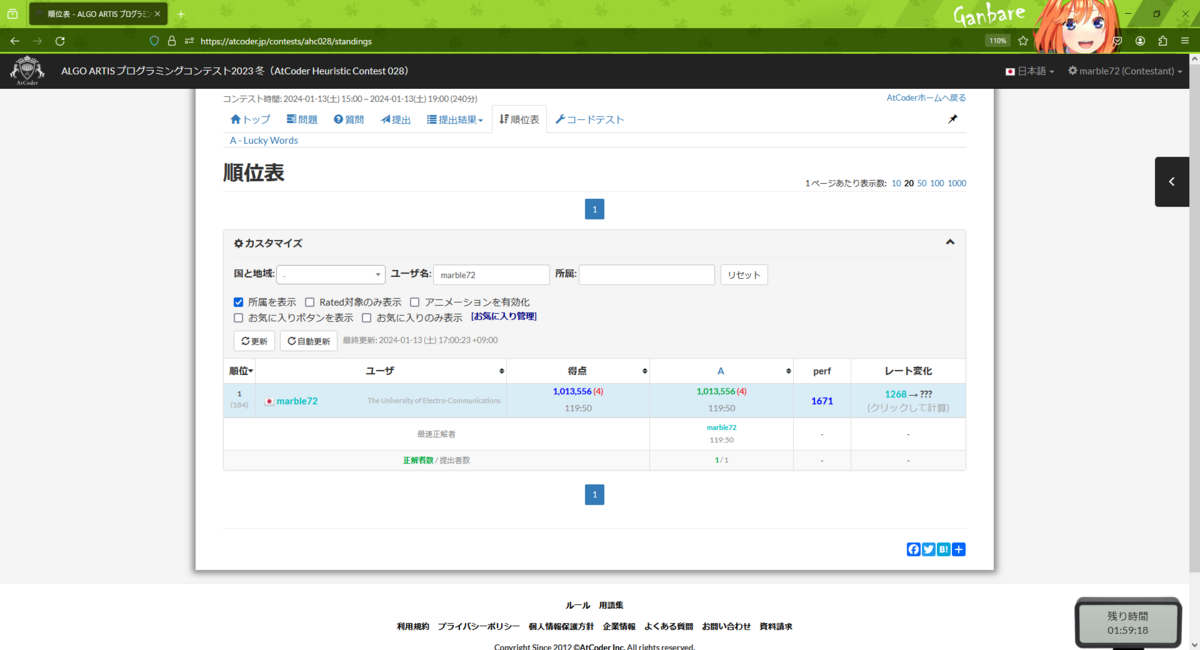Go to 質問 tab
The height and width of the screenshot is (650, 1200).
349,120
